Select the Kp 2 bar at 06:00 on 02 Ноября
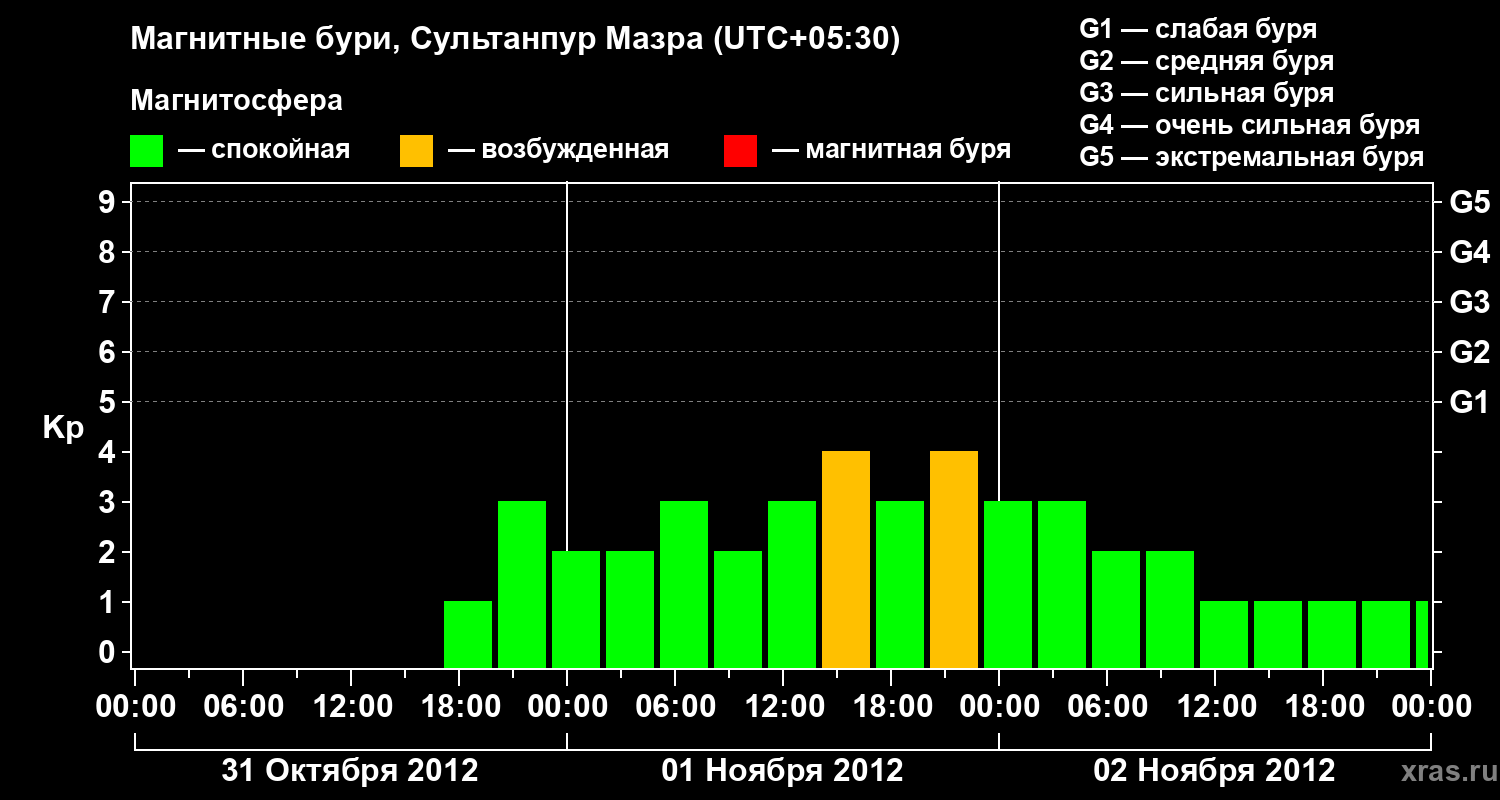Screen dimensions: 1500x800 1116,610
